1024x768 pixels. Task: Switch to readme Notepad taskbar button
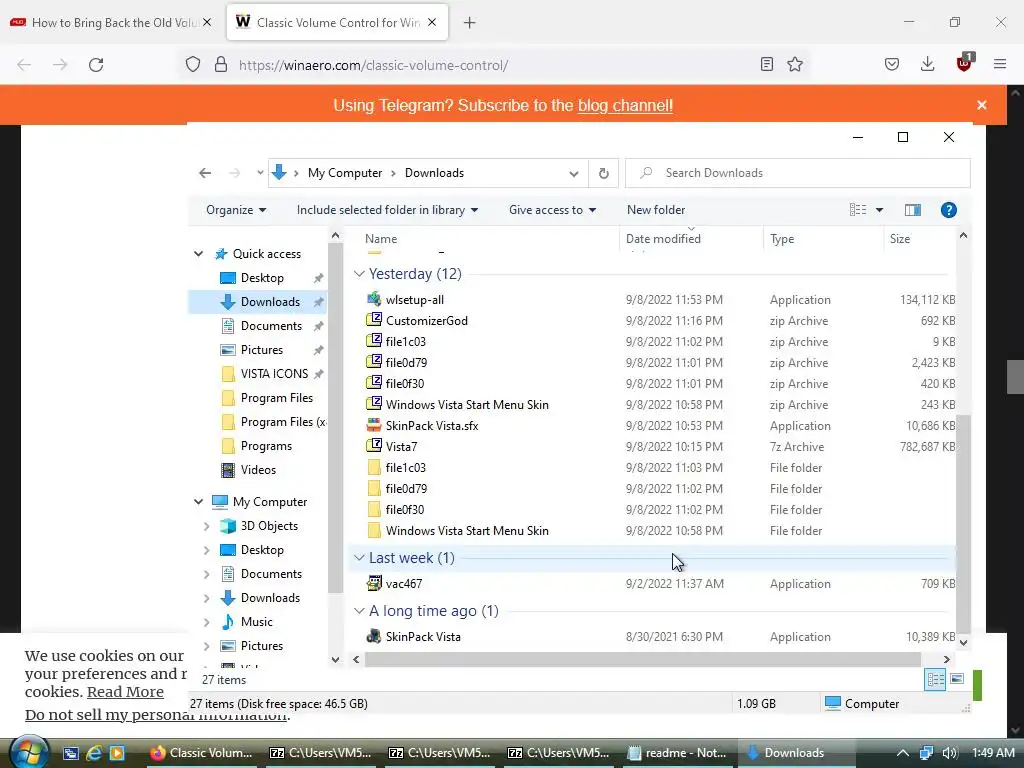(677, 753)
